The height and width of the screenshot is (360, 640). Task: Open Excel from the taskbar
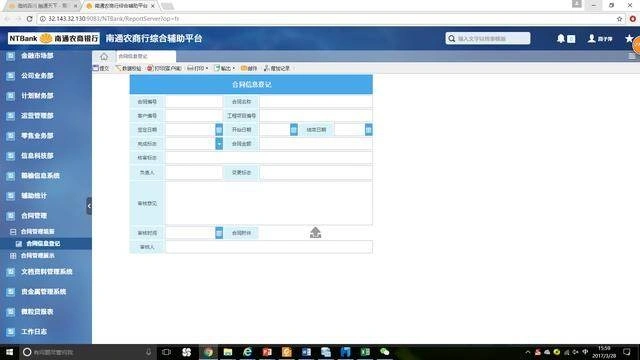365,352
